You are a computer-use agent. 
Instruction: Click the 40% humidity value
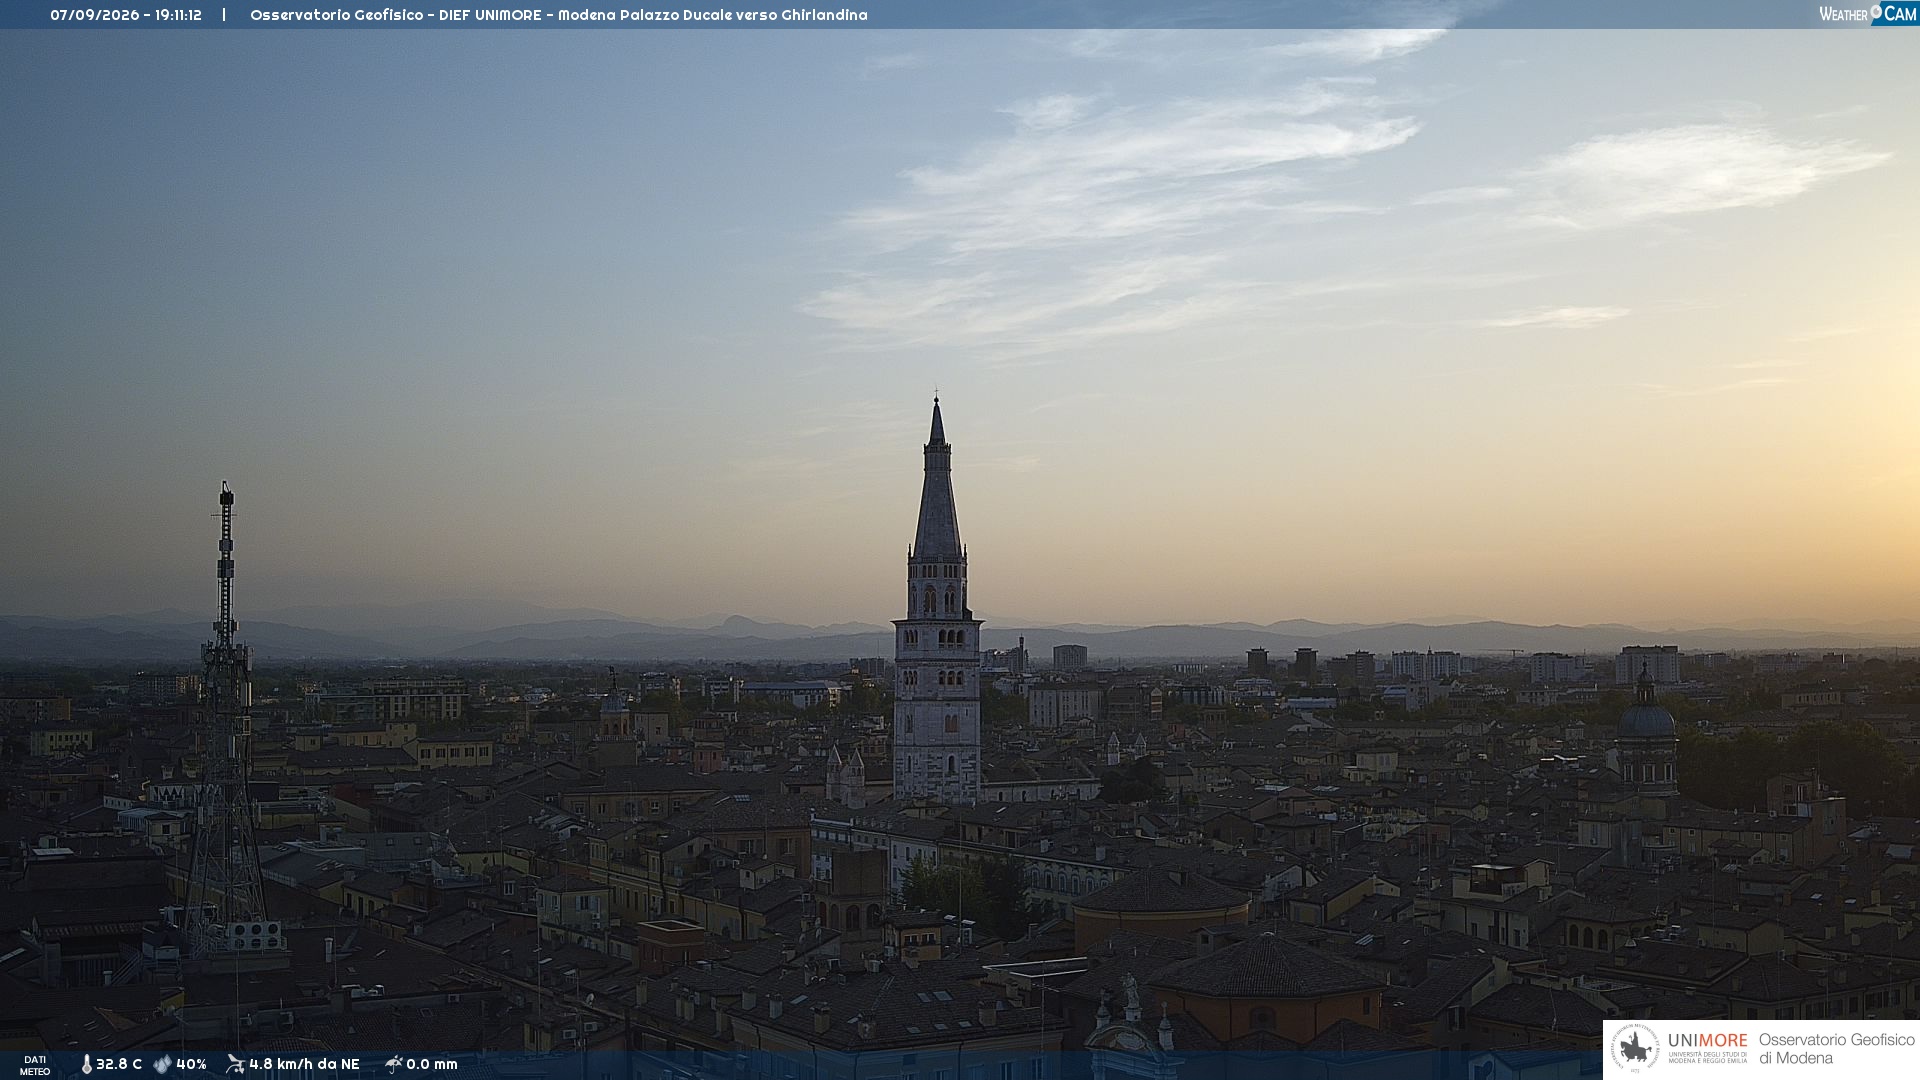click(x=191, y=1064)
